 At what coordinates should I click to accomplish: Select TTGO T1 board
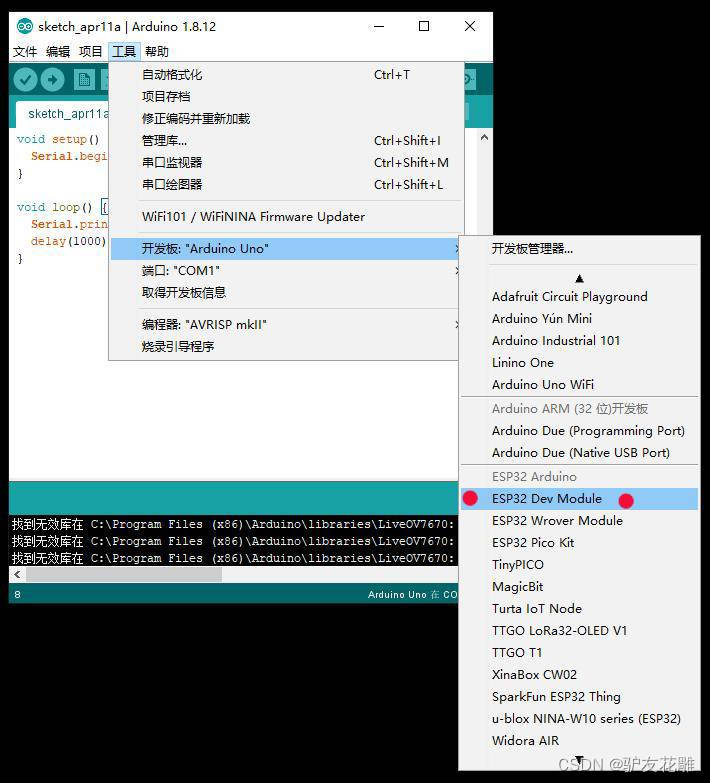point(579,652)
